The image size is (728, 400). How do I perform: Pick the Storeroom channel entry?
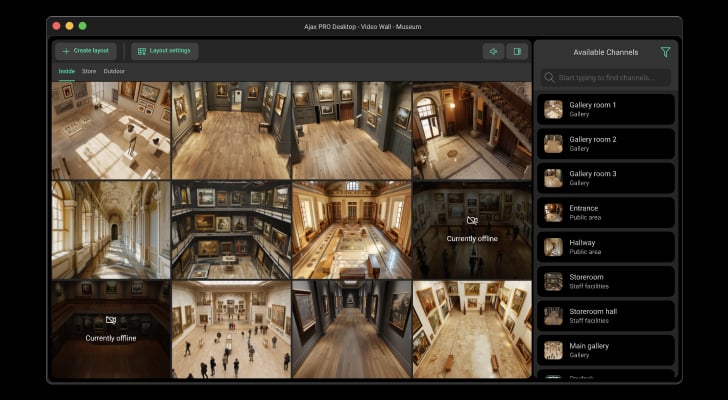click(x=606, y=281)
